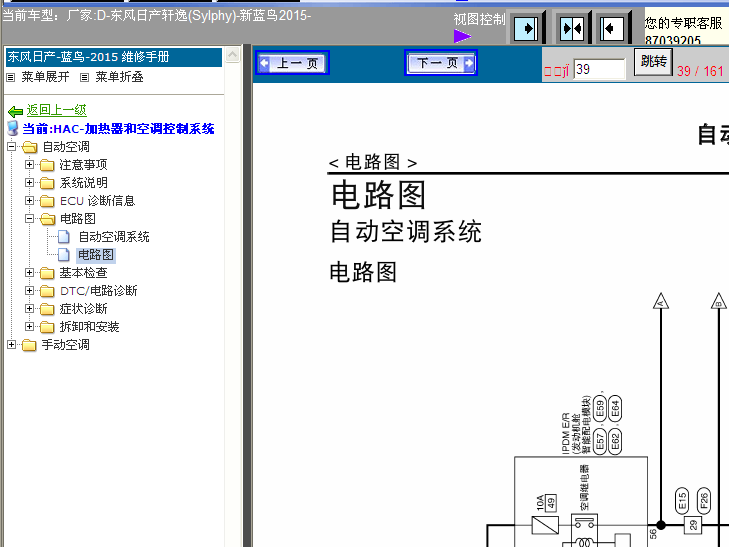This screenshot has width=729, height=547.
Task: Expand the 注意事项 folder
Action: coord(29,165)
